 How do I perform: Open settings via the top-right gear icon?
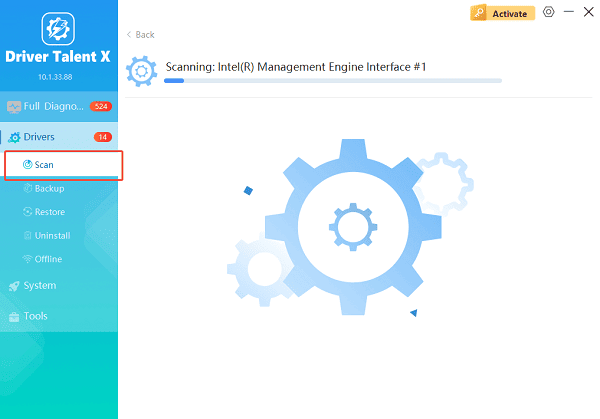click(x=547, y=13)
